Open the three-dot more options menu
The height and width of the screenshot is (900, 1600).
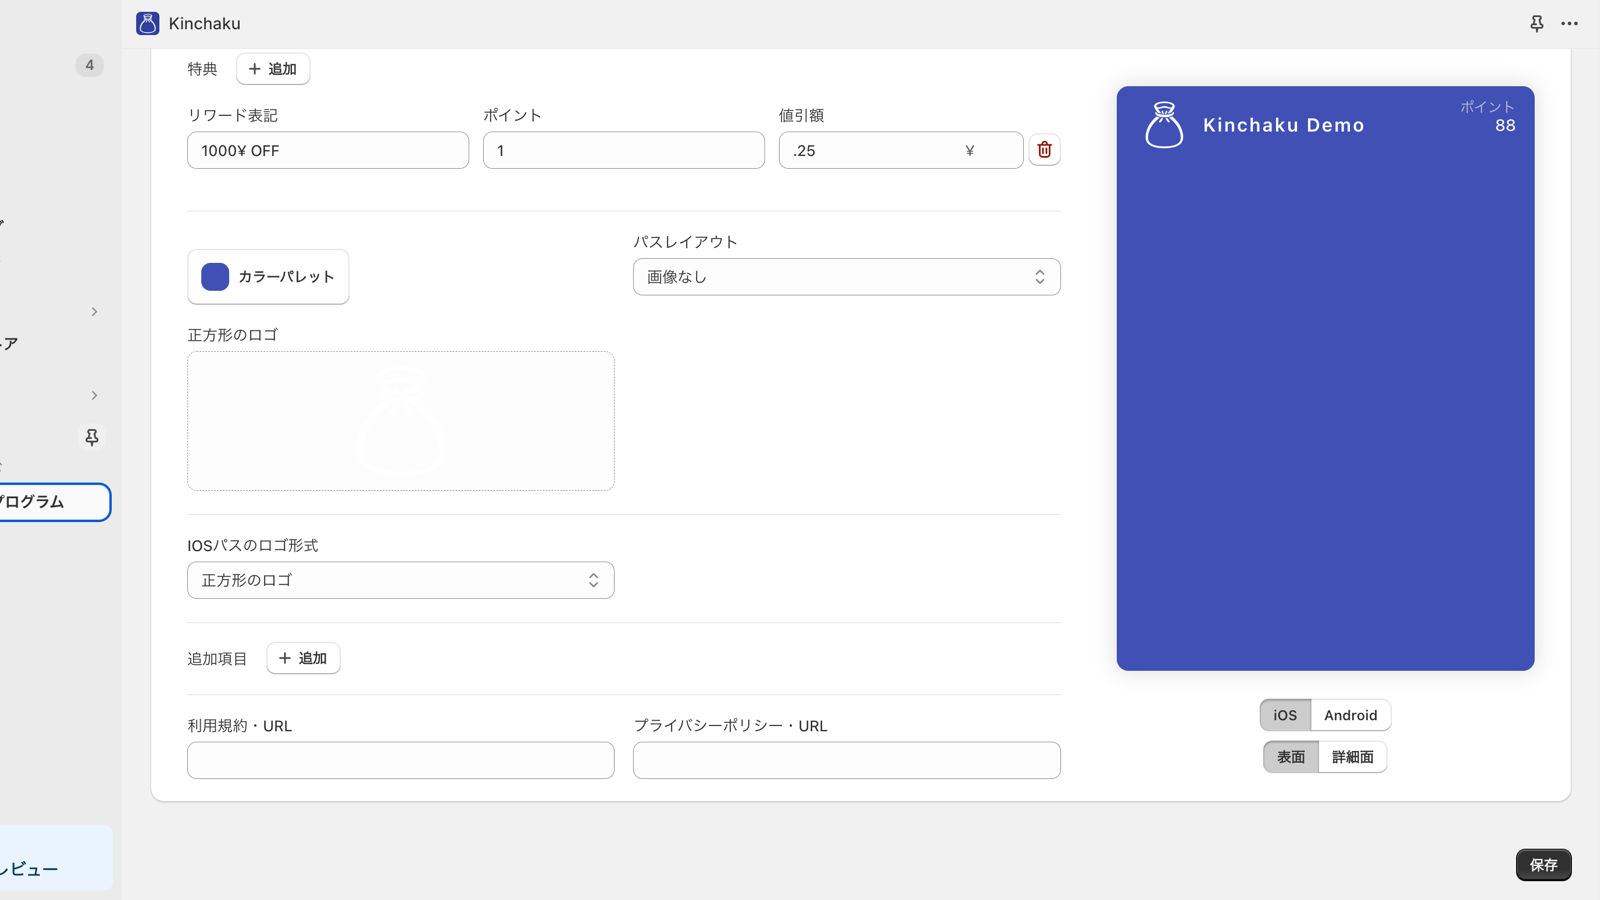pyautogui.click(x=1570, y=23)
